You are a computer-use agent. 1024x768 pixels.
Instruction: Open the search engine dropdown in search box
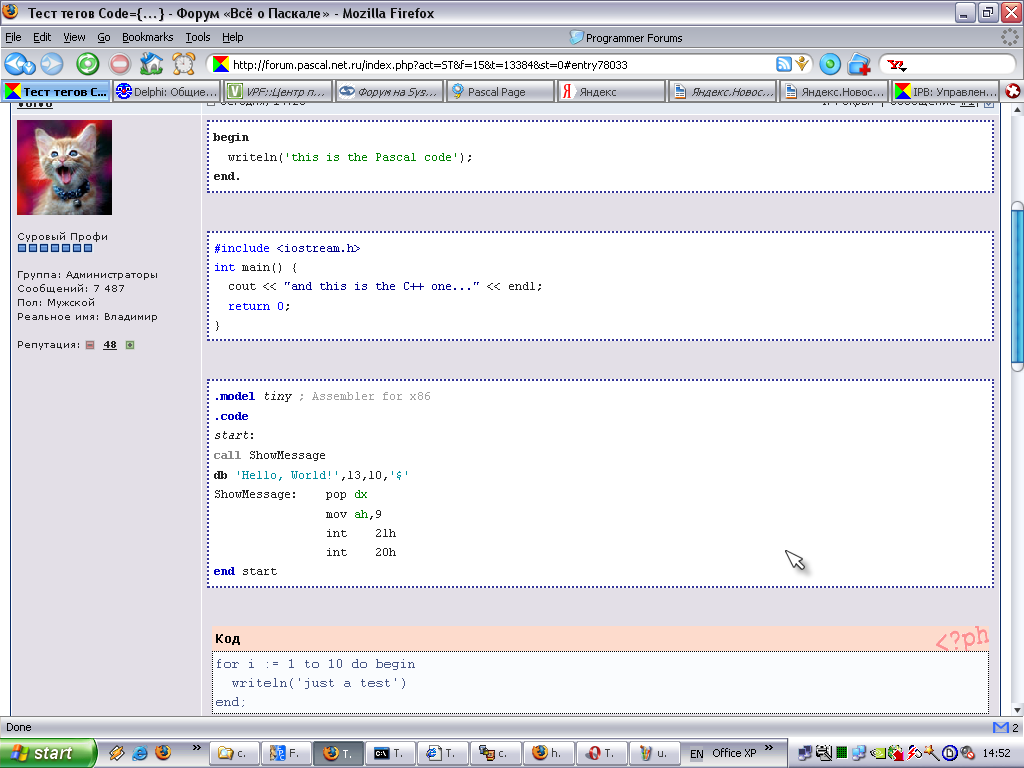897,65
